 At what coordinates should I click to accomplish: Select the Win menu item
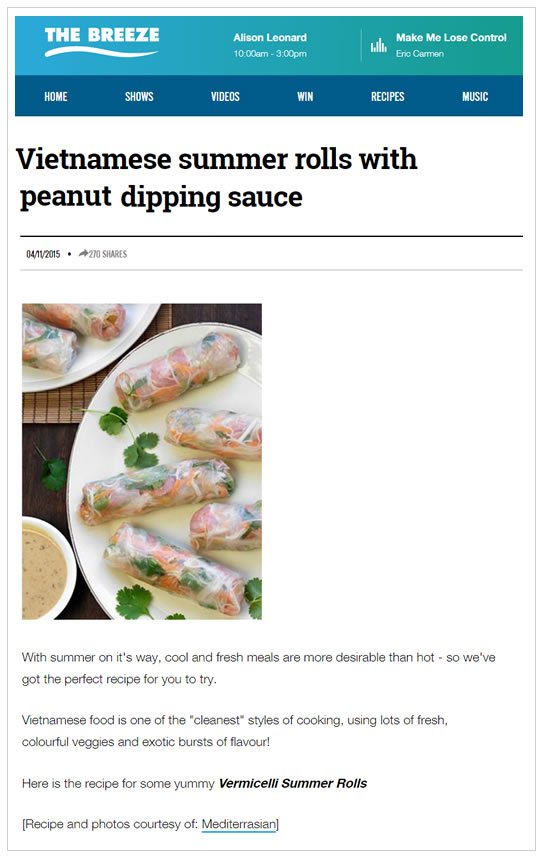pos(305,96)
